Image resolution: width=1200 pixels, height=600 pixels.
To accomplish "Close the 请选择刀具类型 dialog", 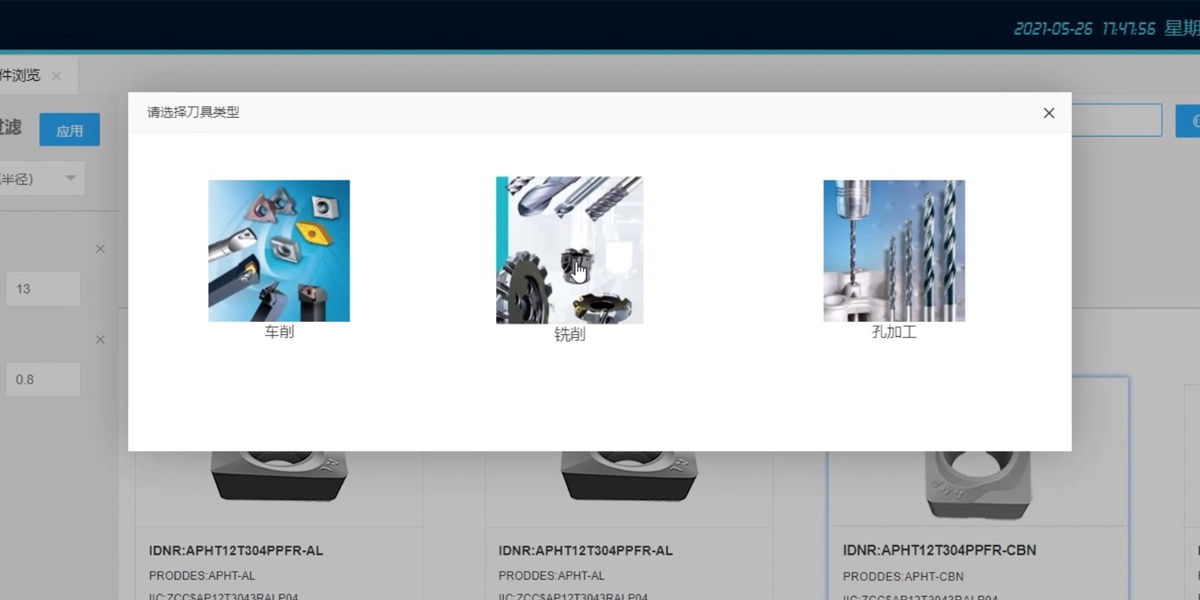I will click(1048, 113).
